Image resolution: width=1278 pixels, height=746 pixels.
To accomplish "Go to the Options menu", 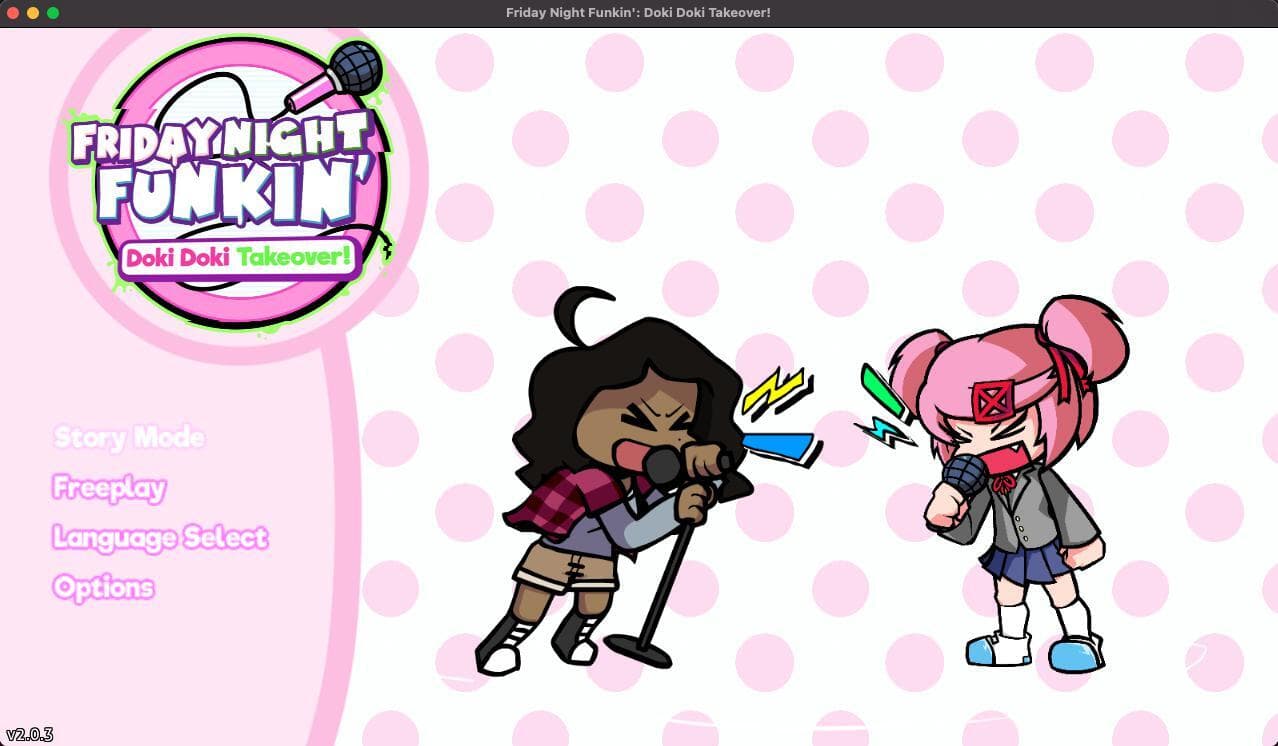I will [103, 587].
